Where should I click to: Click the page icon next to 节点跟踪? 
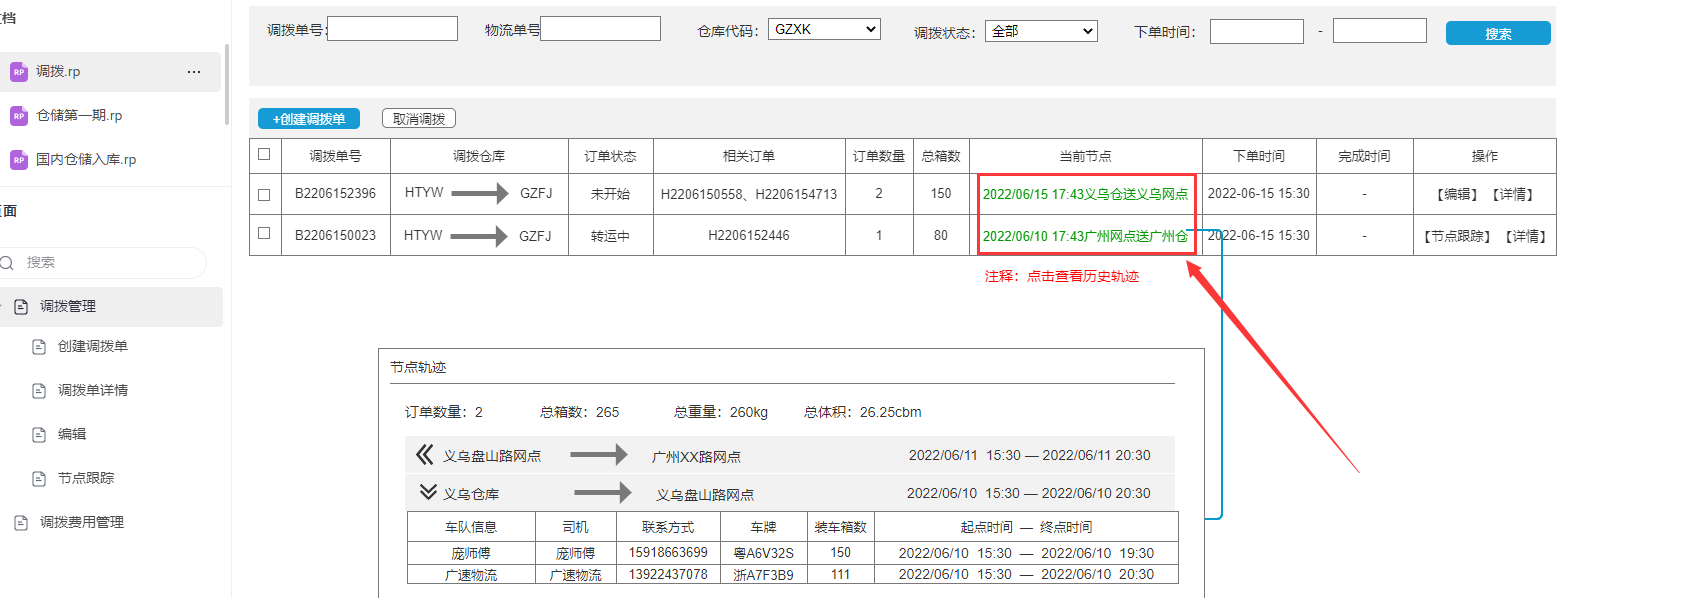[39, 479]
